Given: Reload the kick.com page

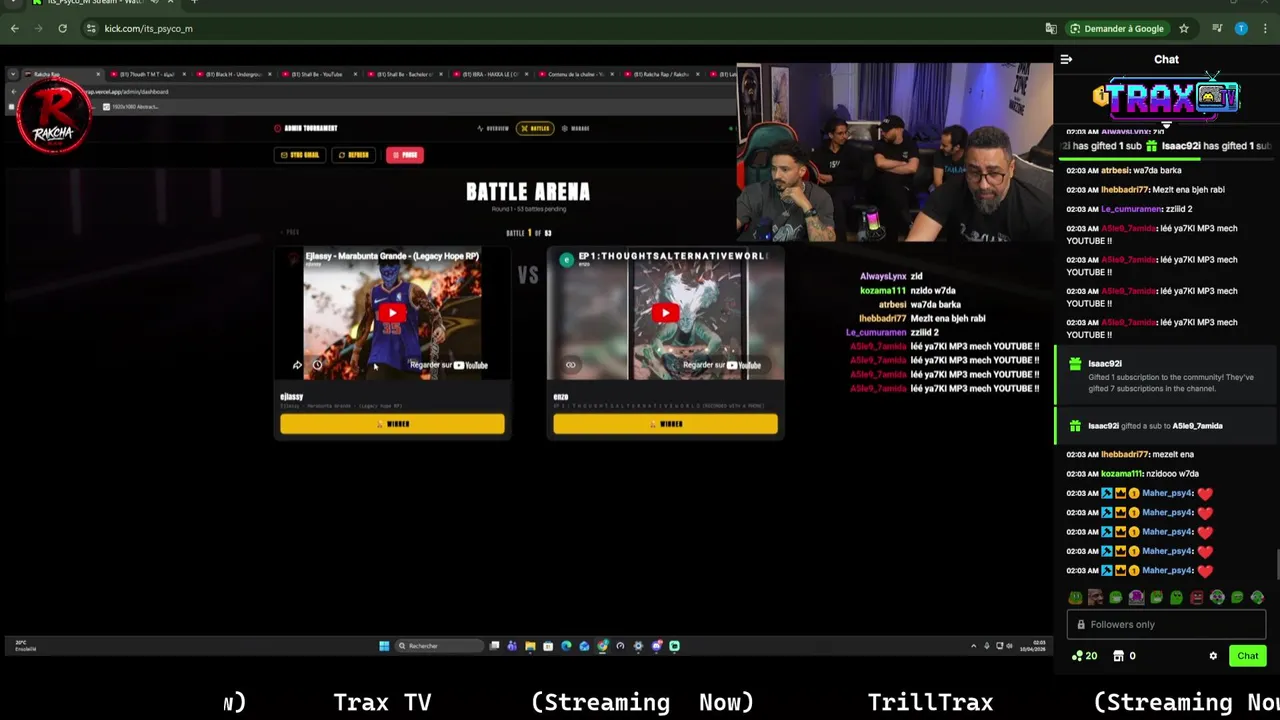Looking at the screenshot, I should pos(62,28).
